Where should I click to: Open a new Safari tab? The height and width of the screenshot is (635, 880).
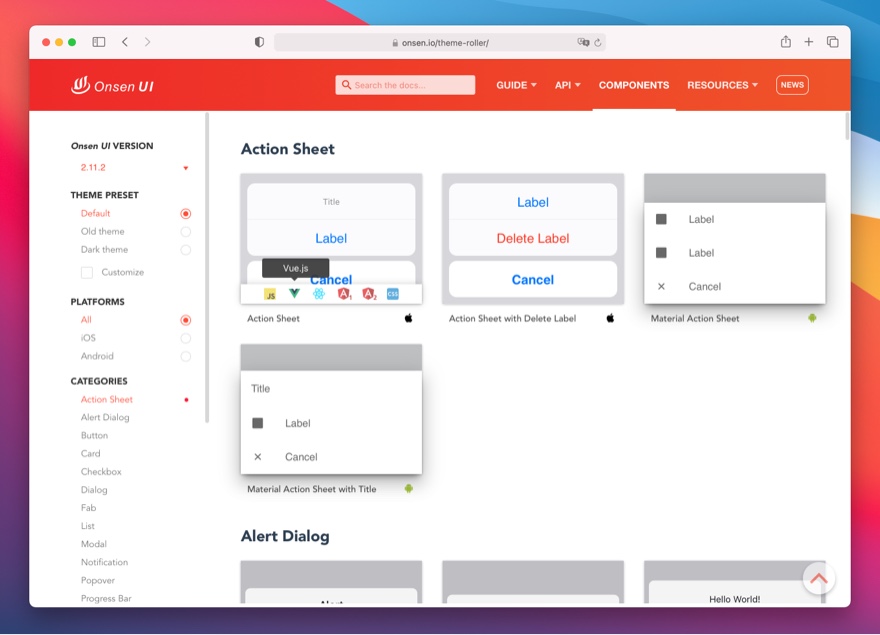809,42
